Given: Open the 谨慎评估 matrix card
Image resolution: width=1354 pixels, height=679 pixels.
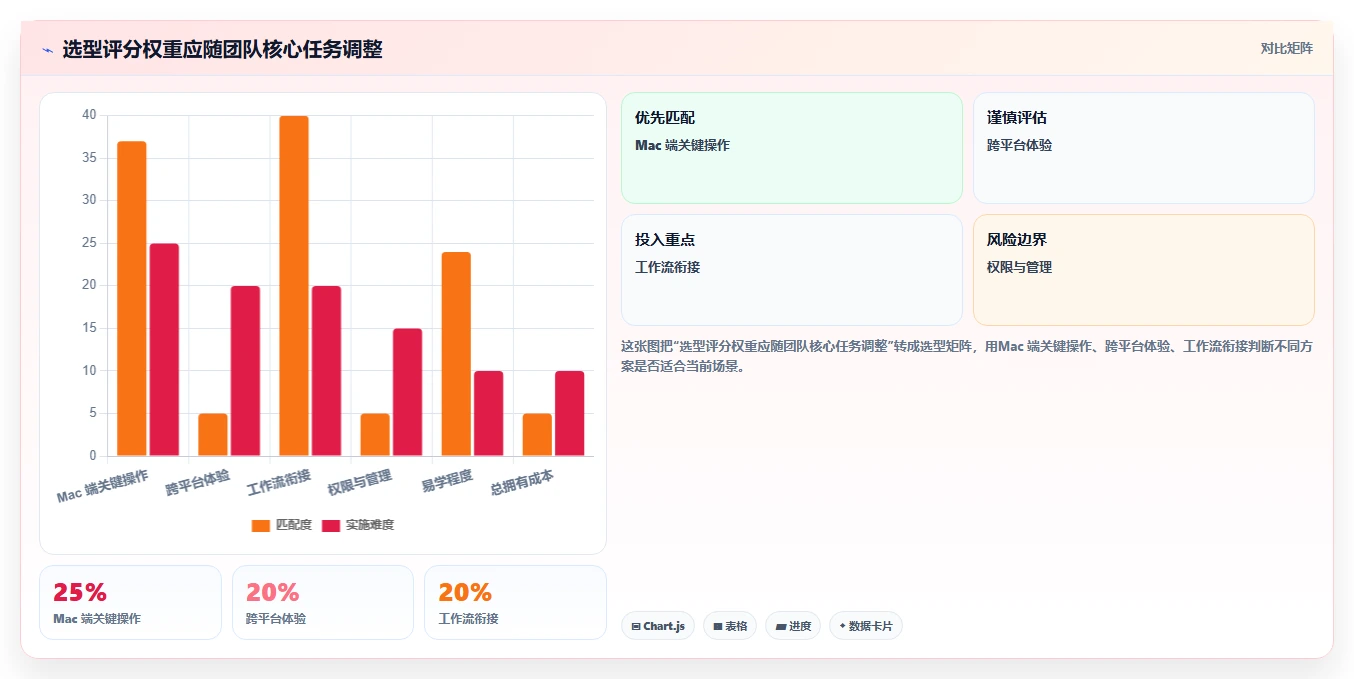Looking at the screenshot, I should (1144, 148).
